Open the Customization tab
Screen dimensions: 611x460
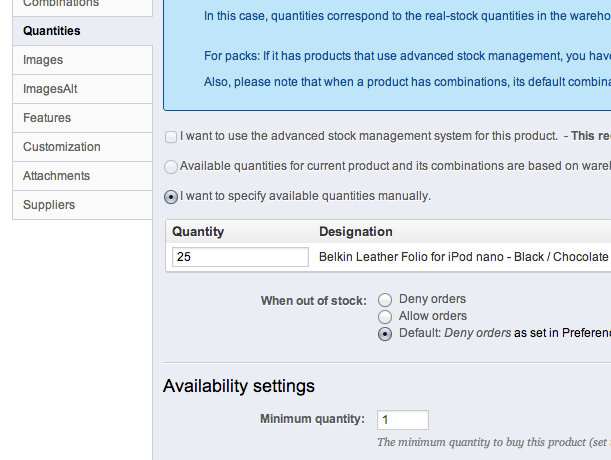pyautogui.click(x=62, y=147)
